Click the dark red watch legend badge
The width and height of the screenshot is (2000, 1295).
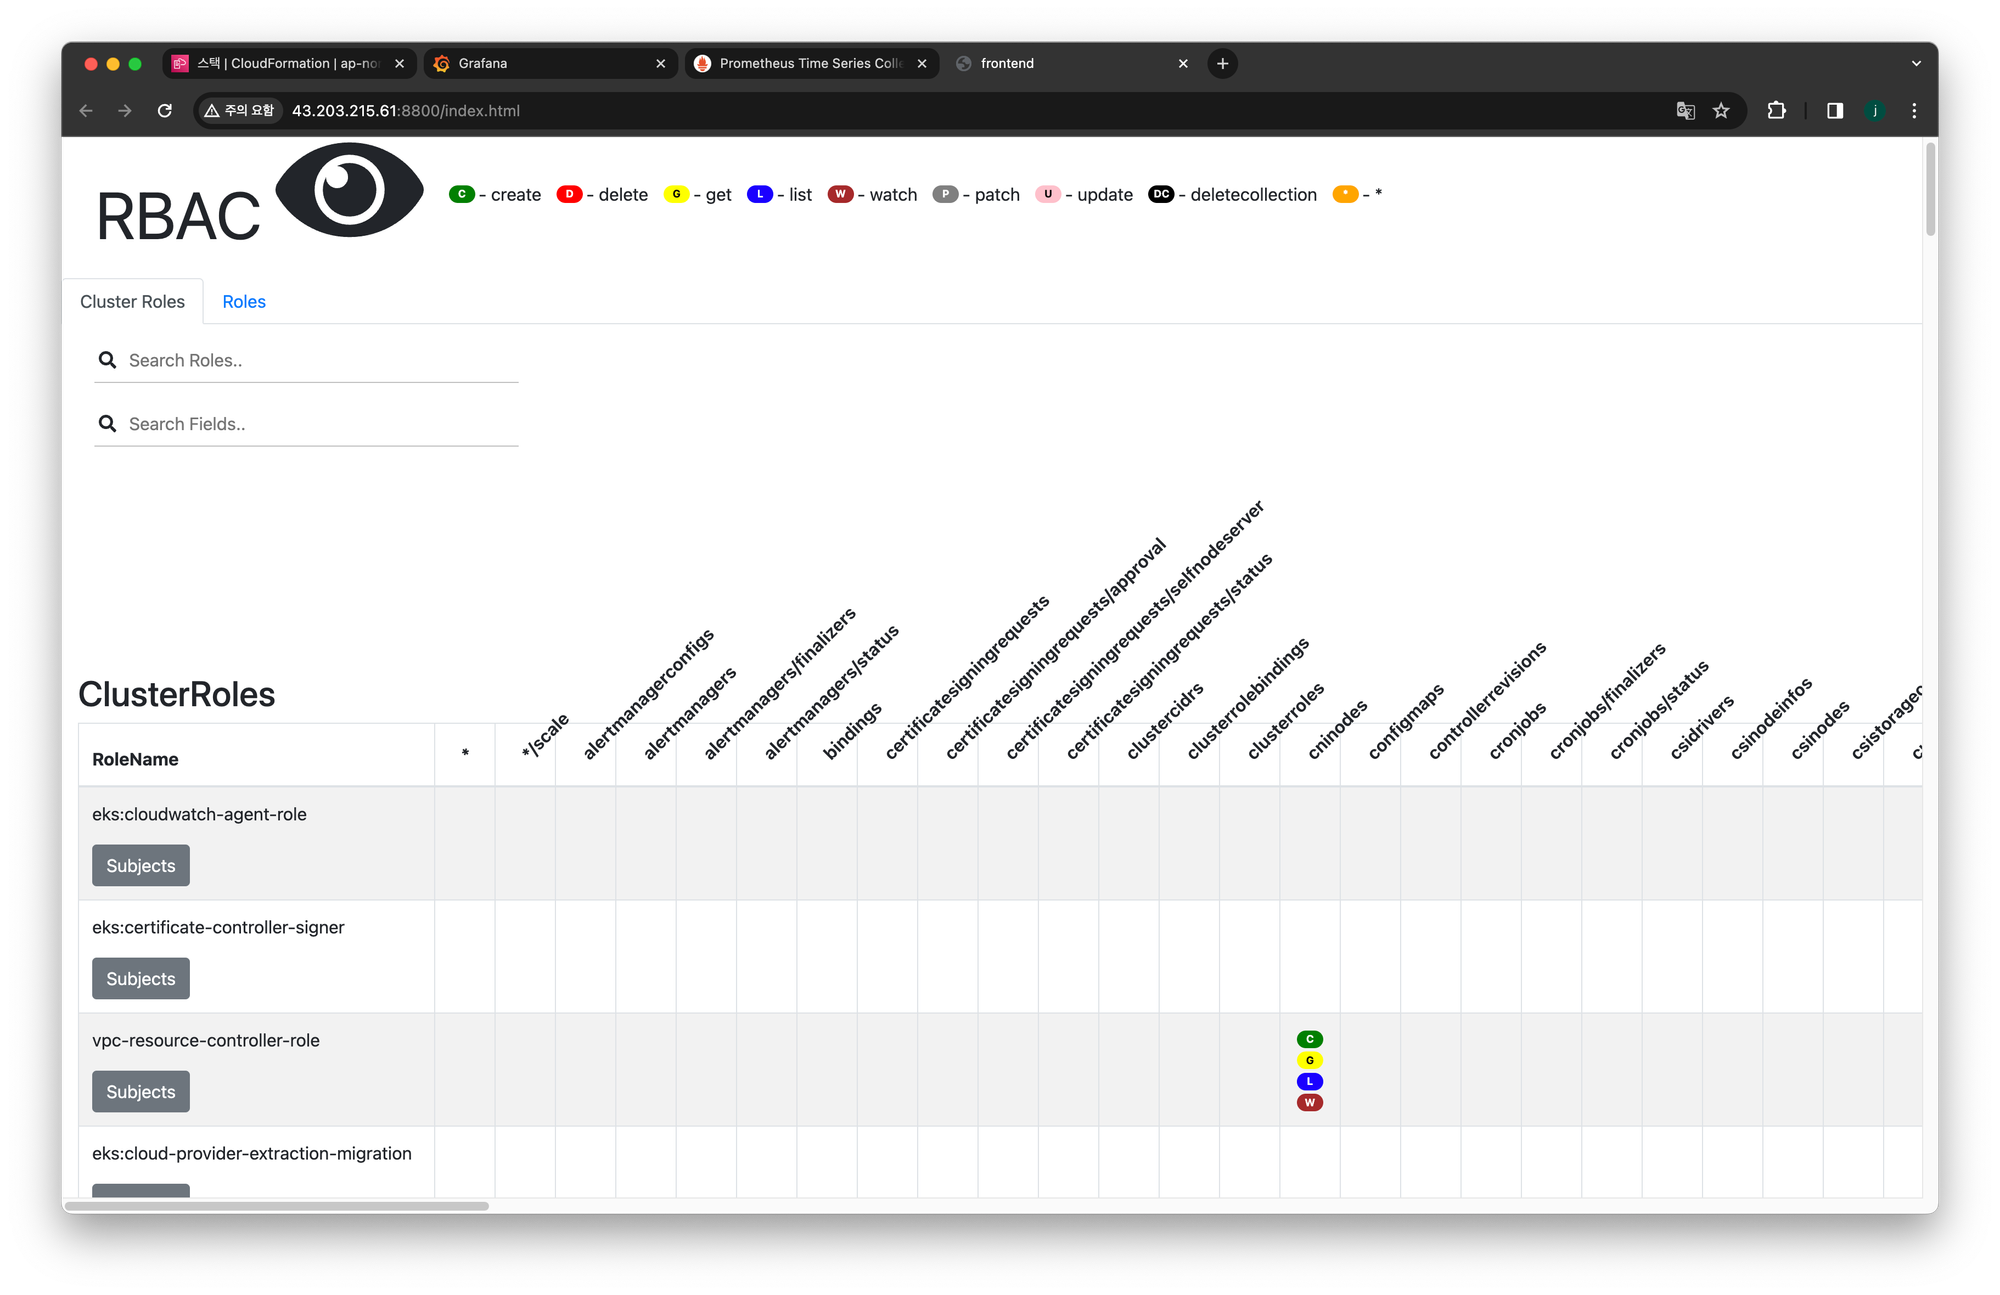tap(840, 194)
